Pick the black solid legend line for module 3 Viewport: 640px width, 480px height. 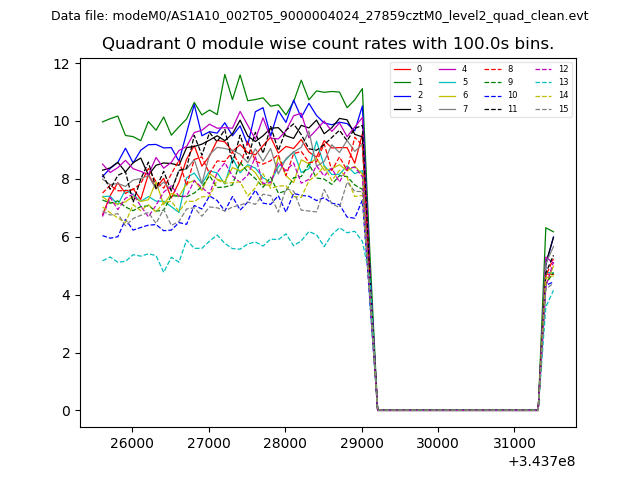click(403, 109)
